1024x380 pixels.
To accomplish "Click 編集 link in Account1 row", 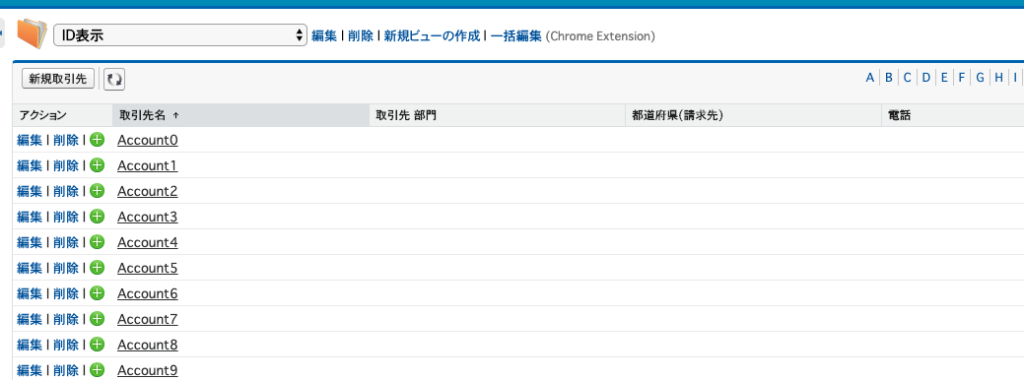I will coord(29,165).
